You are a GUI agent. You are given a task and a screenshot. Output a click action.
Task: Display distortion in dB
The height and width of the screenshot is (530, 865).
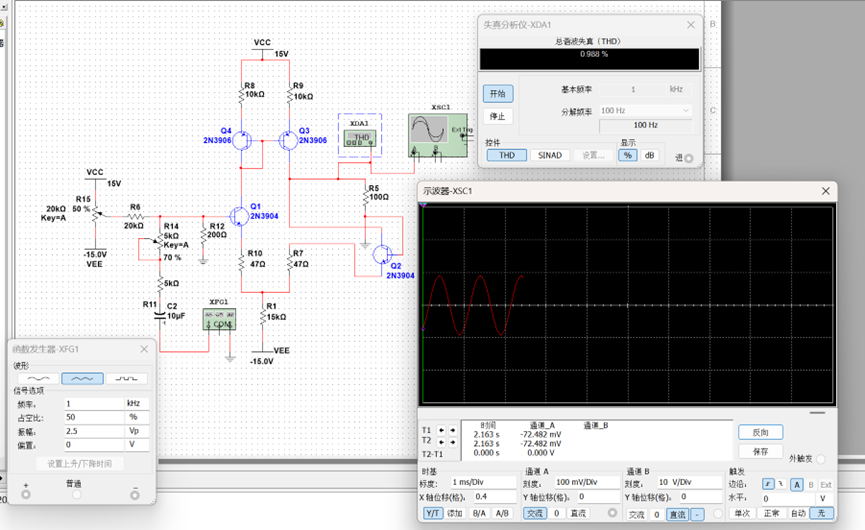[x=649, y=156]
